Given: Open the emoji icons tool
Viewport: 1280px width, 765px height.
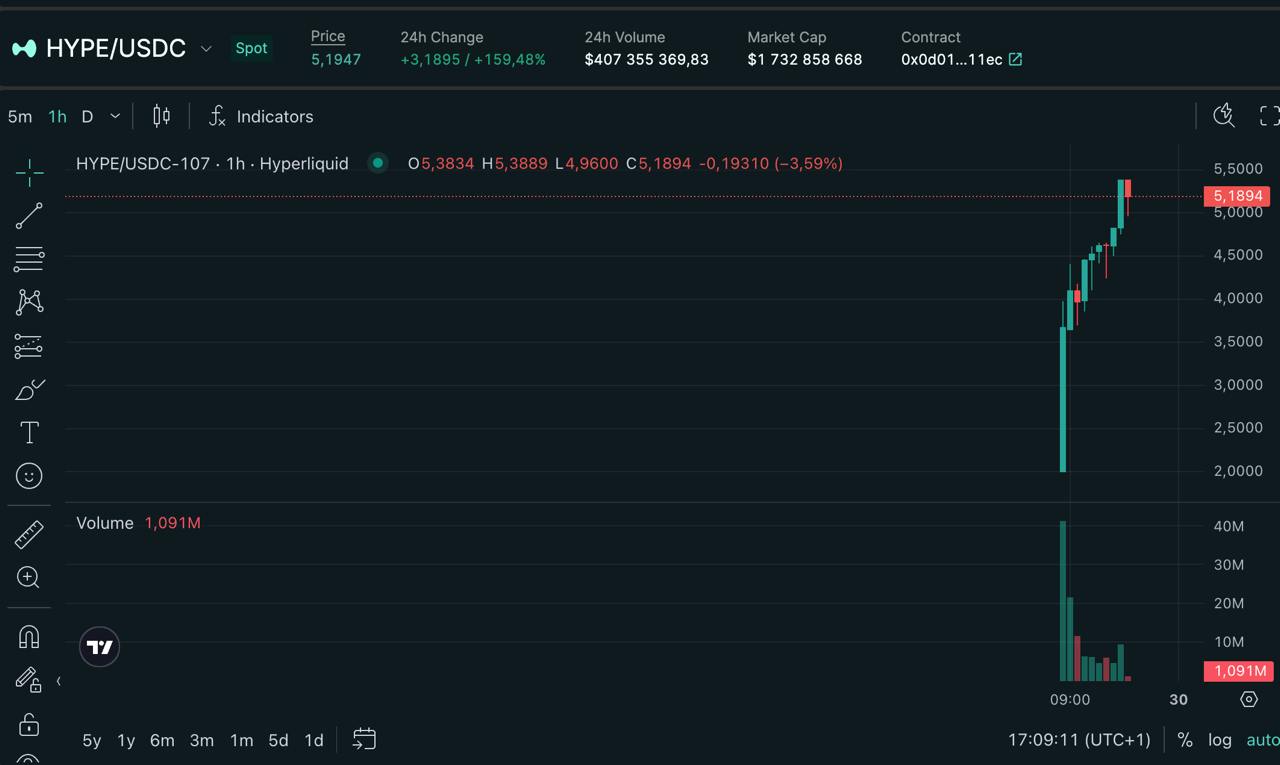Looking at the screenshot, I should (x=29, y=476).
